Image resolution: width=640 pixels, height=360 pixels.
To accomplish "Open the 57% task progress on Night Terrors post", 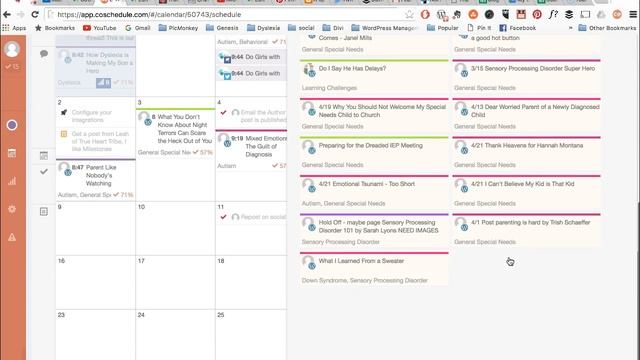I will click(203, 152).
